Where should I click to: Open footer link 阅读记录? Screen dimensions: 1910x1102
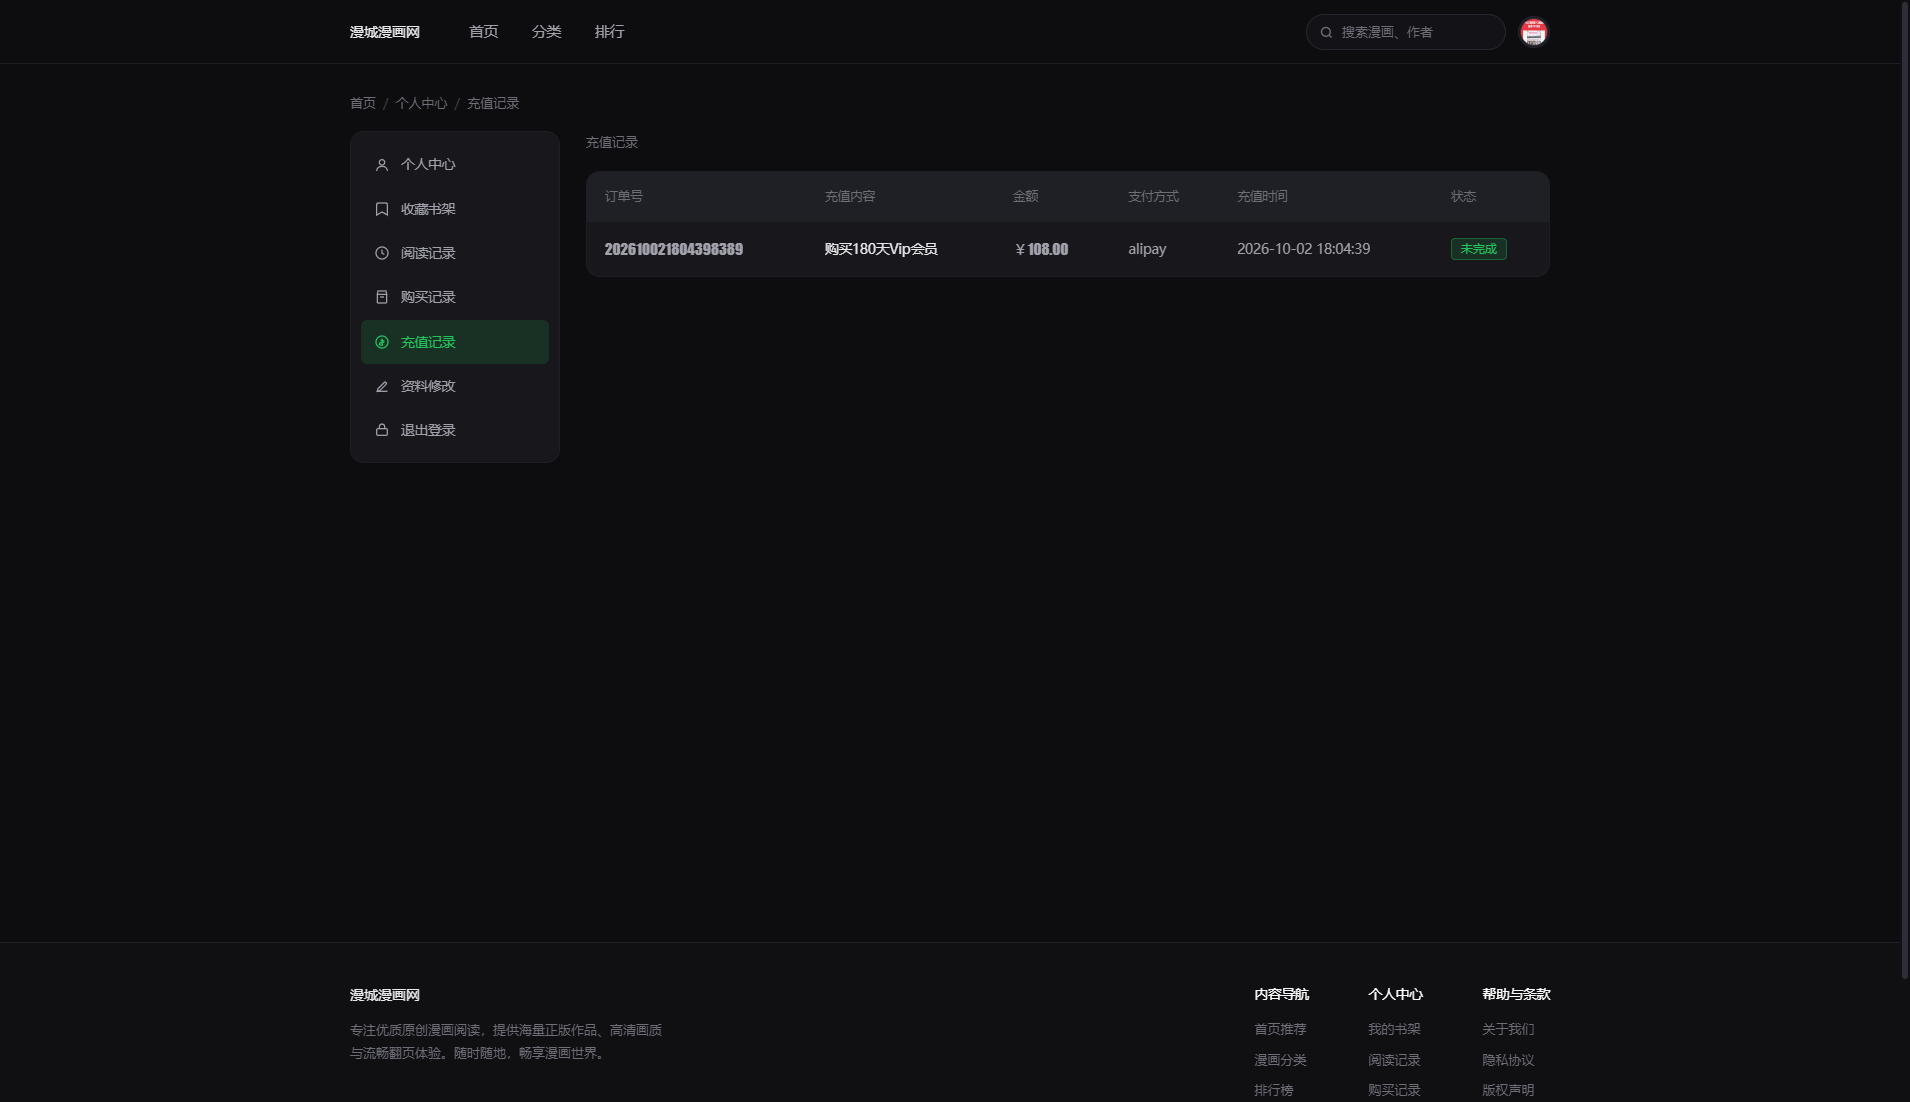tap(1394, 1060)
